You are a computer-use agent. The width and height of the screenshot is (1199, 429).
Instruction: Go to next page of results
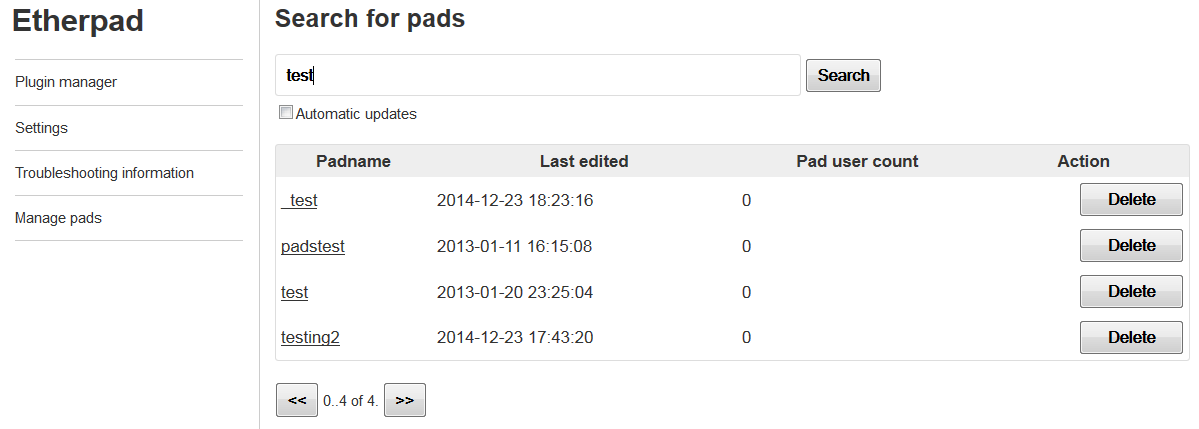click(404, 400)
